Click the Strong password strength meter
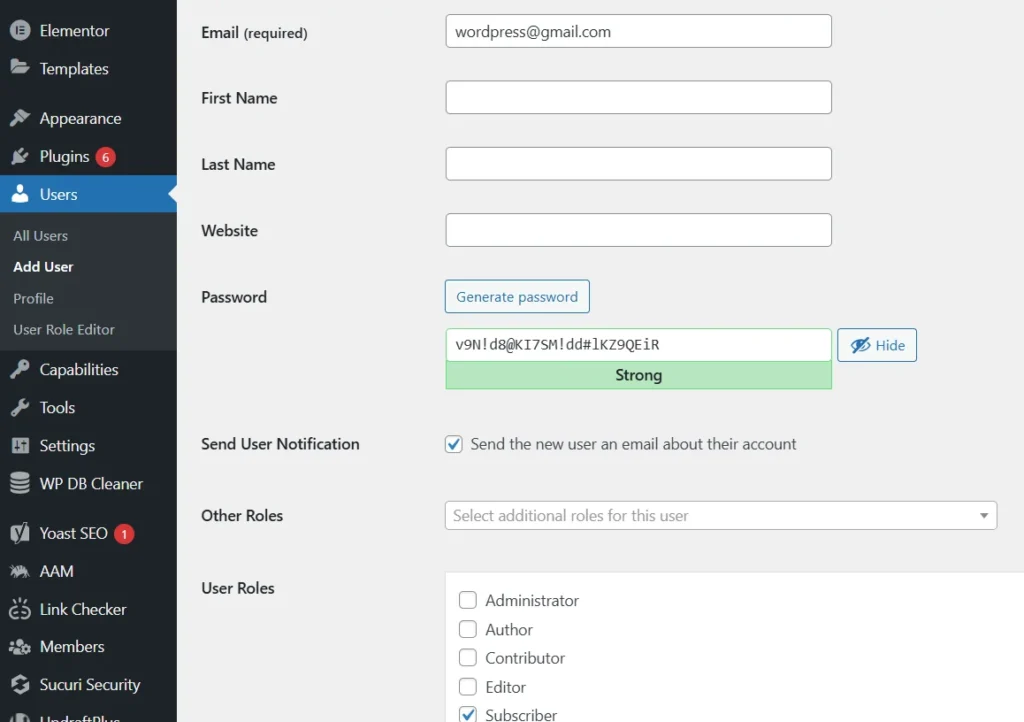 (638, 375)
